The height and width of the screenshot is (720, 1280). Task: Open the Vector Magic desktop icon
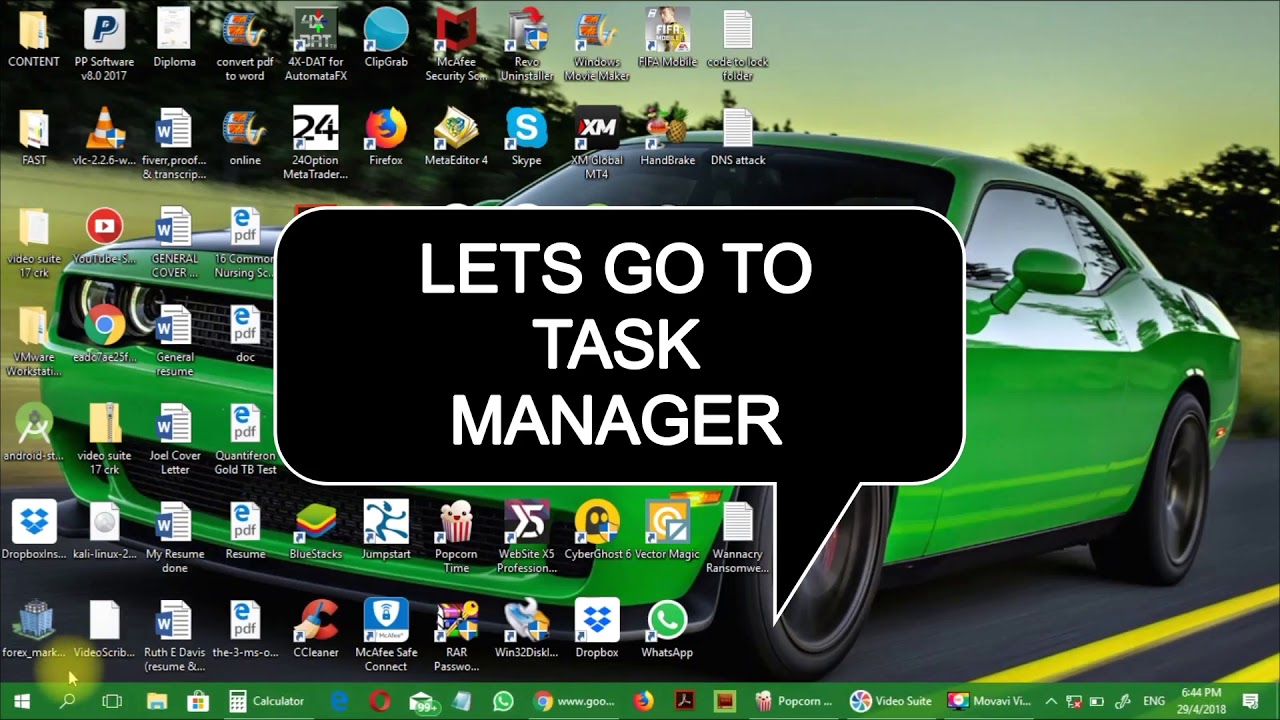click(x=667, y=531)
